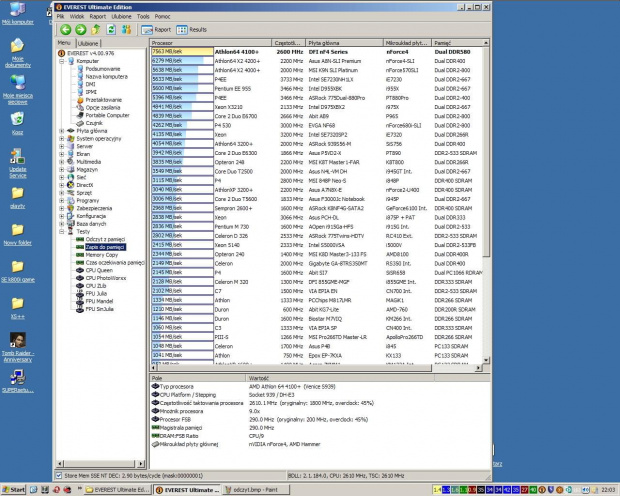
Task: Sort by the Procesor column header
Action: (211, 43)
